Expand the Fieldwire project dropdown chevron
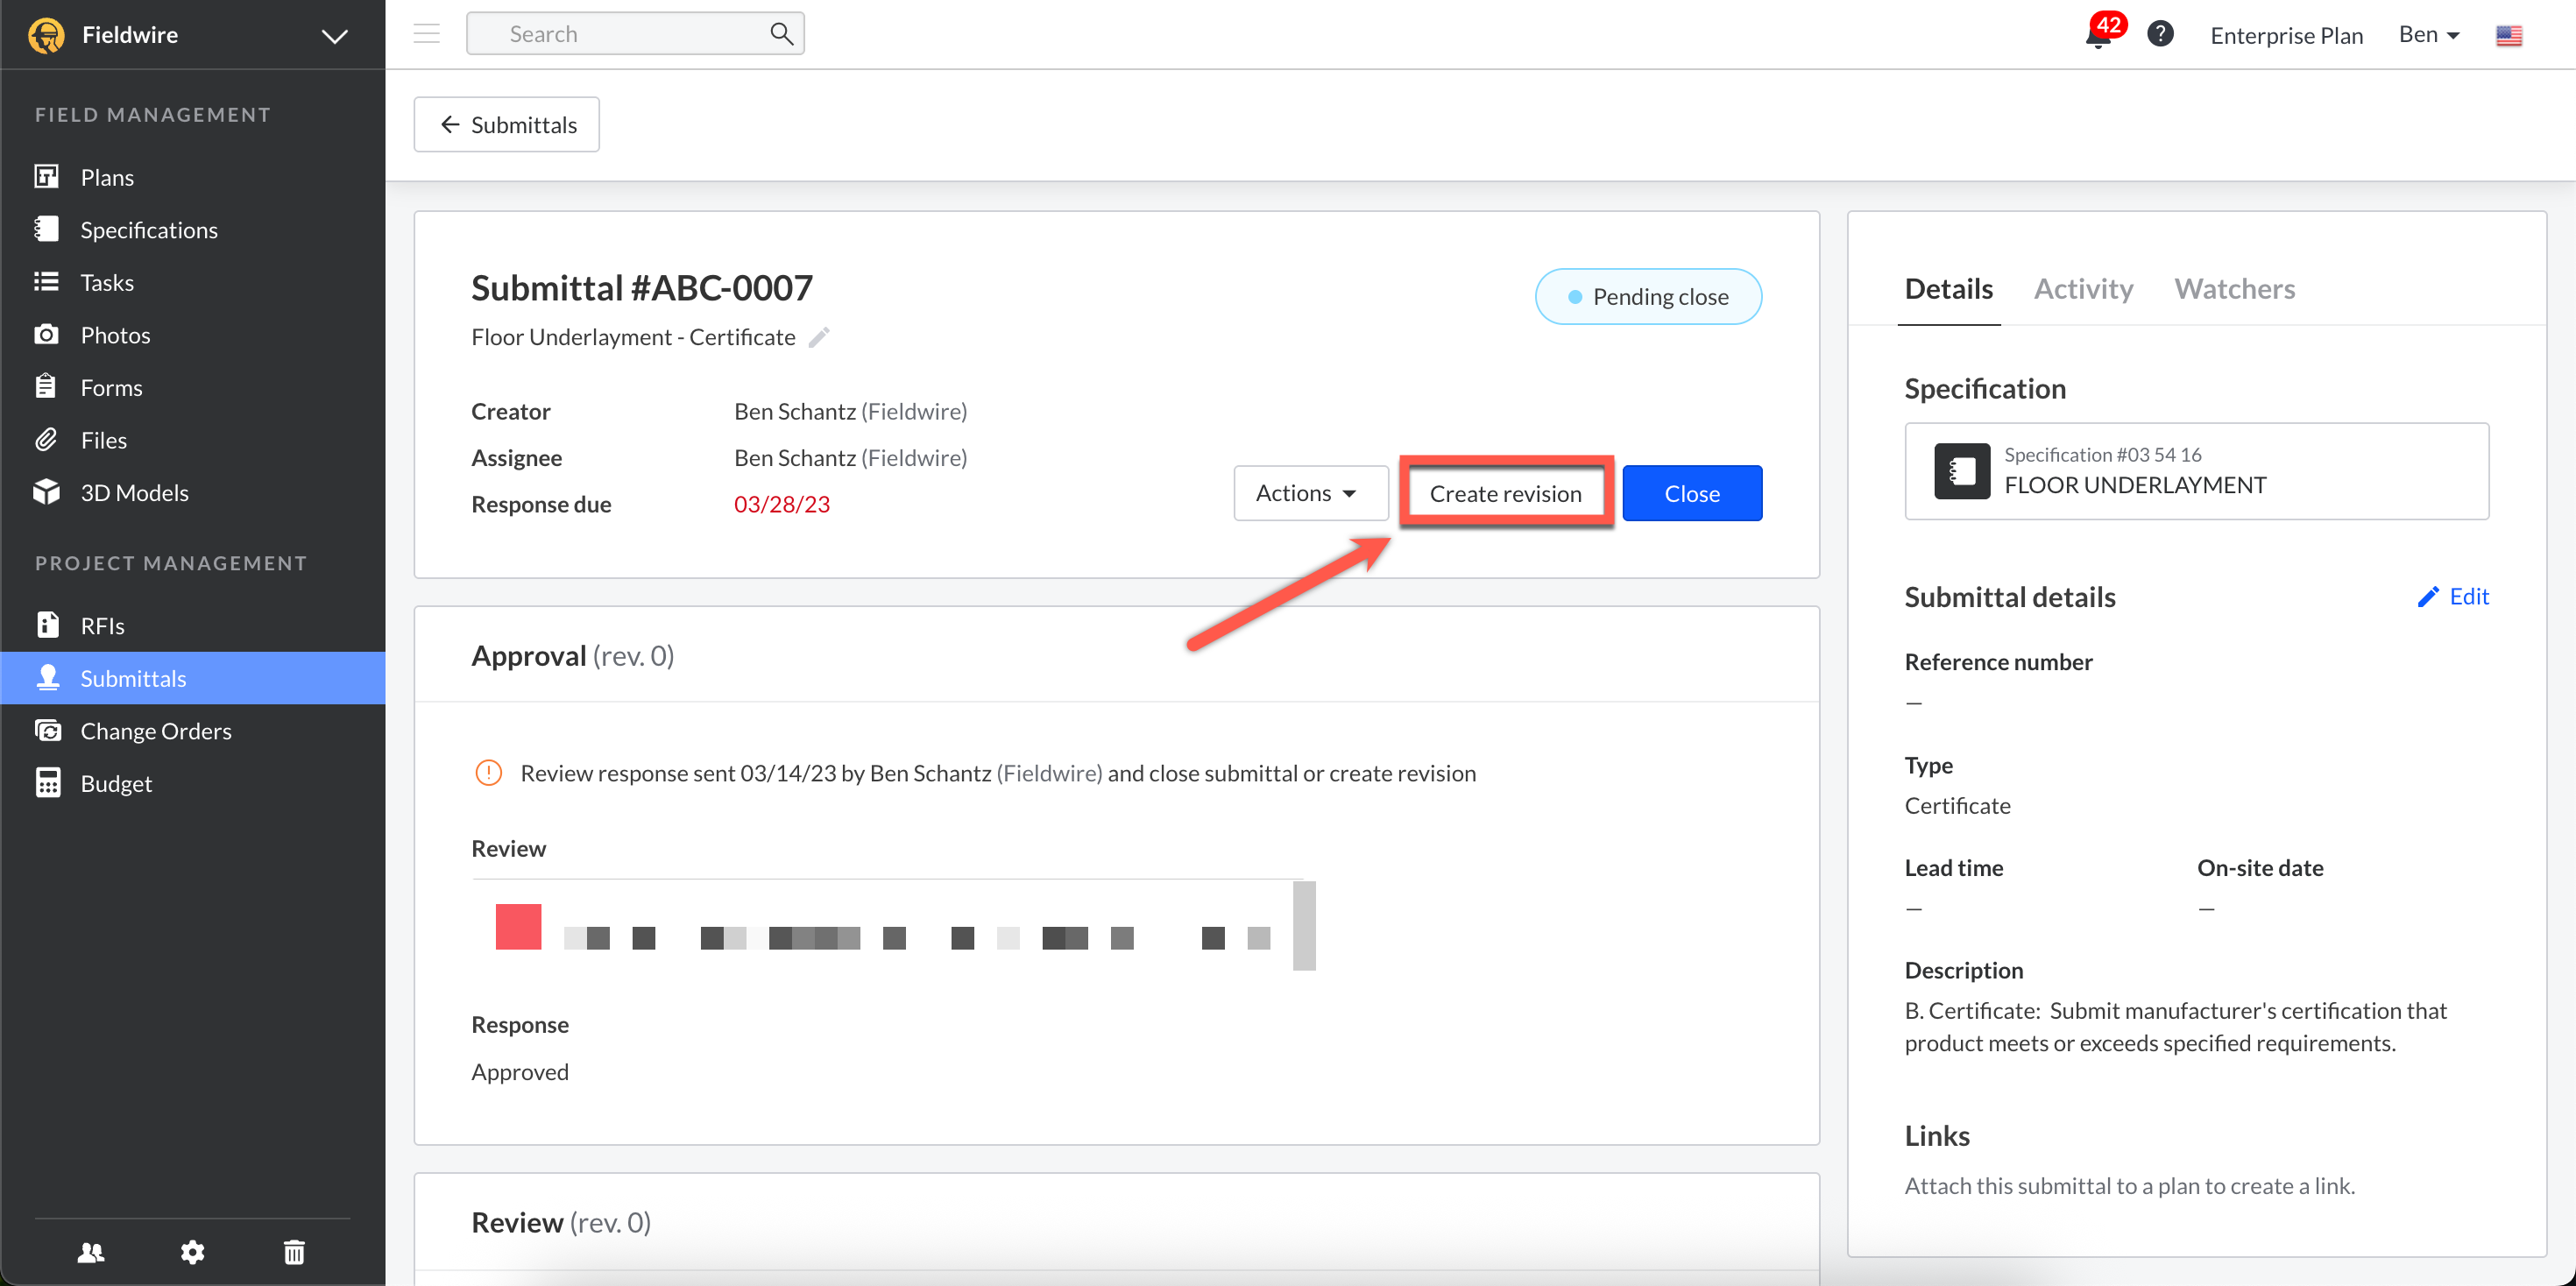The height and width of the screenshot is (1286, 2576). coord(334,35)
